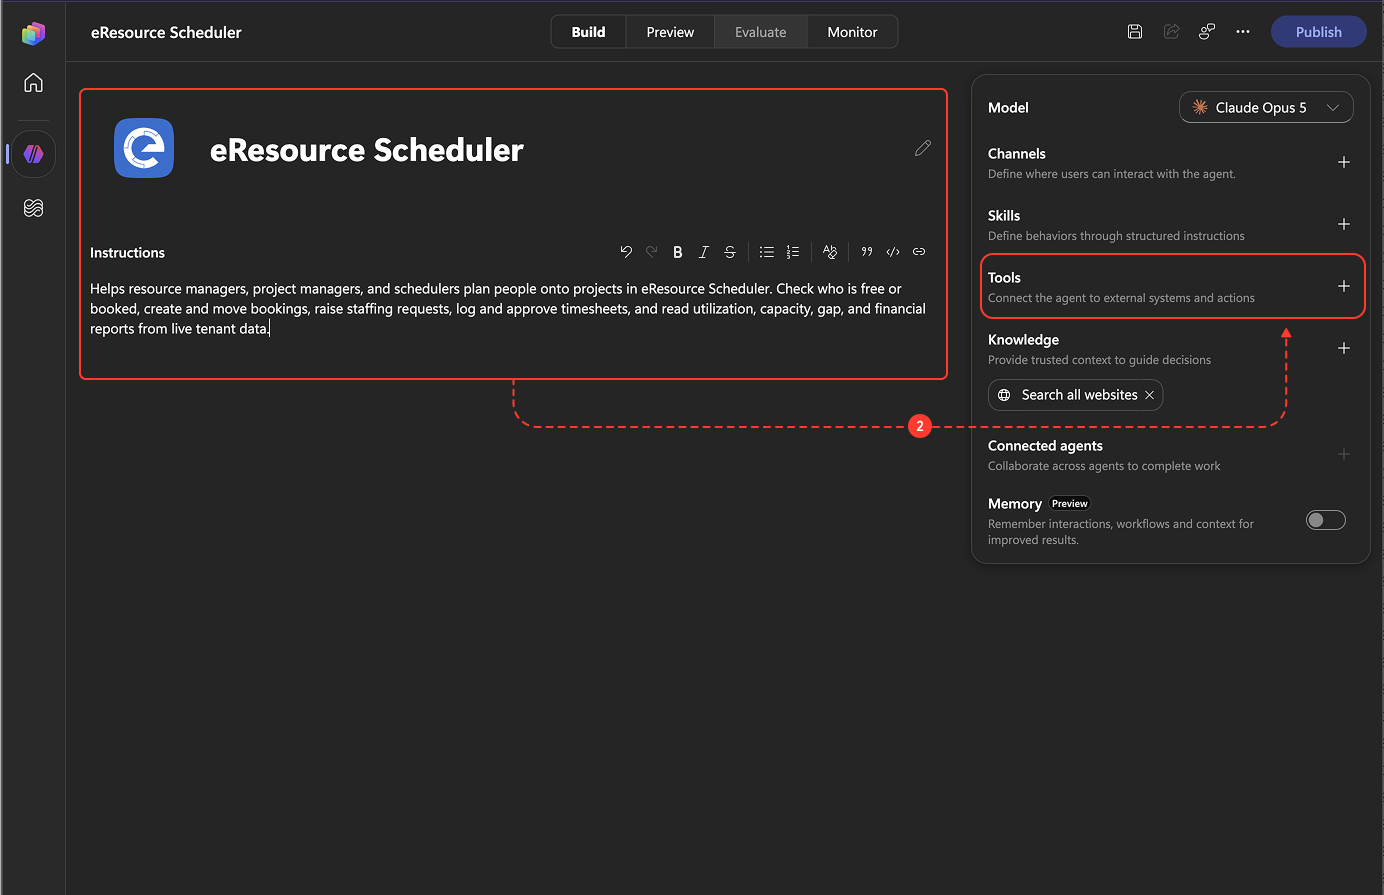1384x895 pixels.
Task: Insert a link in Instructions
Action: pos(919,252)
